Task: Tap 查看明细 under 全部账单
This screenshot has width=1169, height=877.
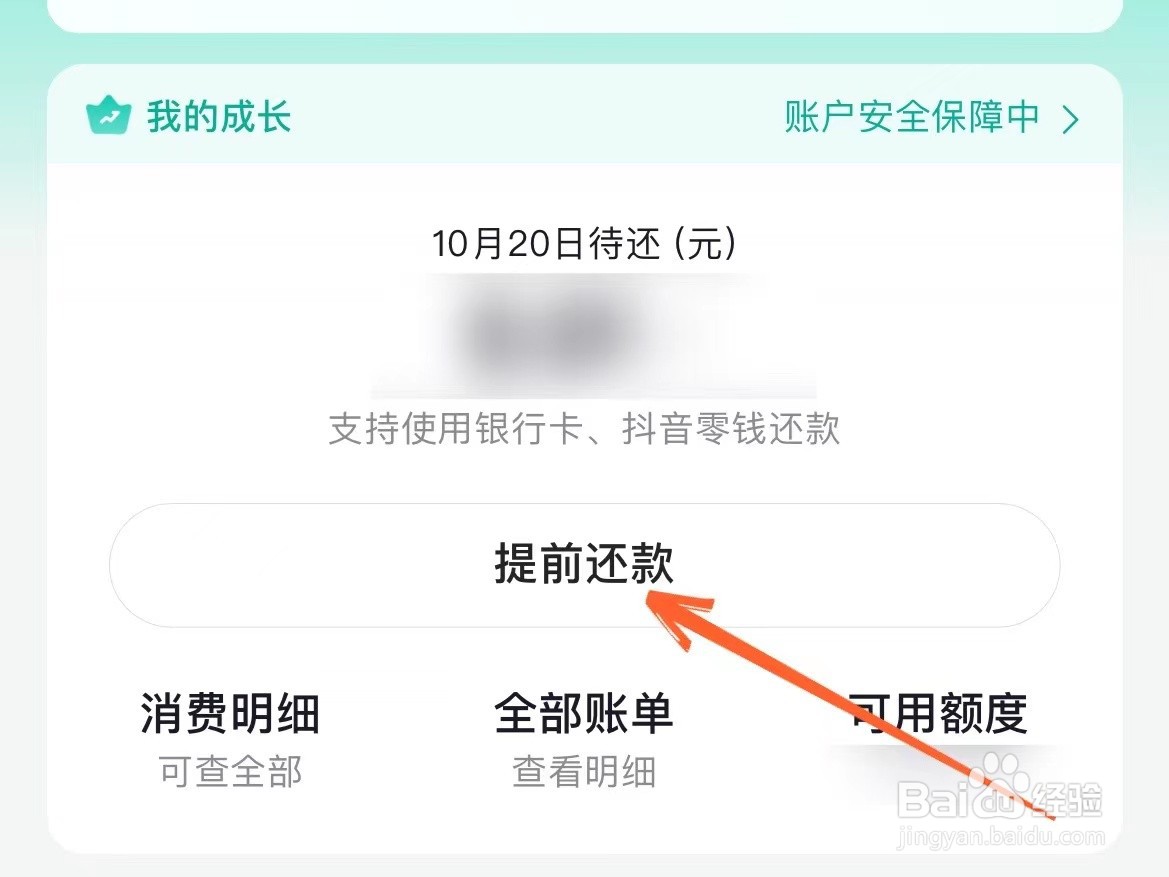Action: [584, 771]
